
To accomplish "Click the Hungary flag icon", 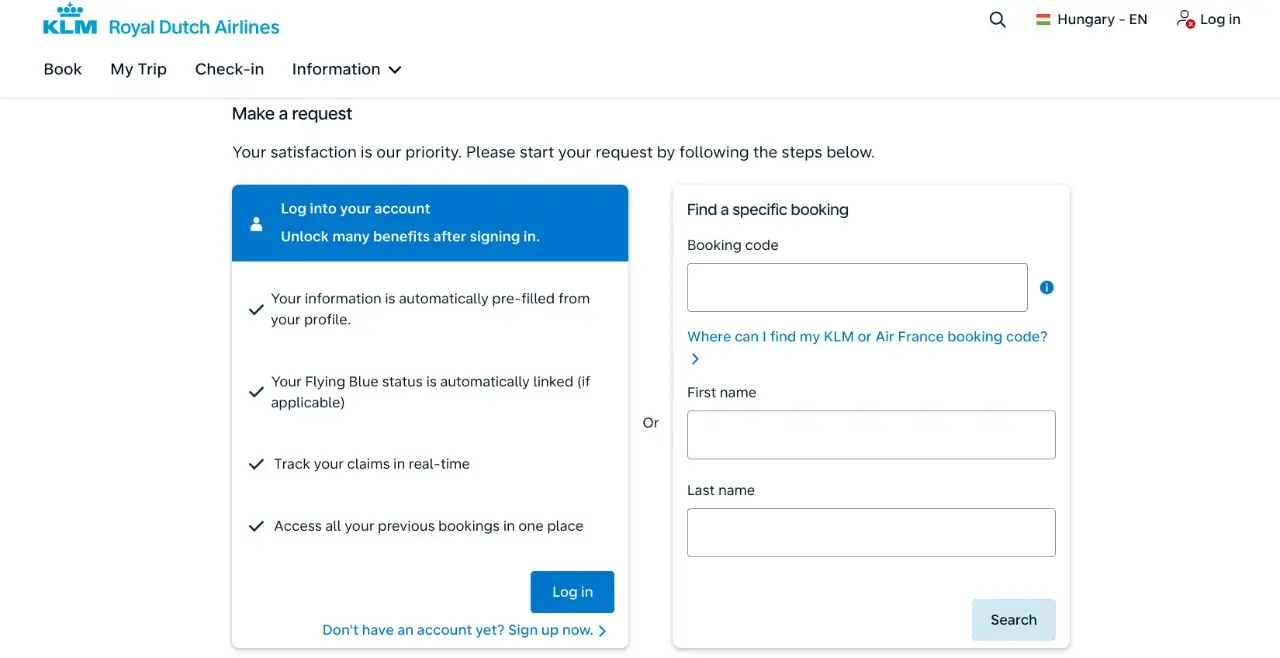I will (x=1043, y=19).
